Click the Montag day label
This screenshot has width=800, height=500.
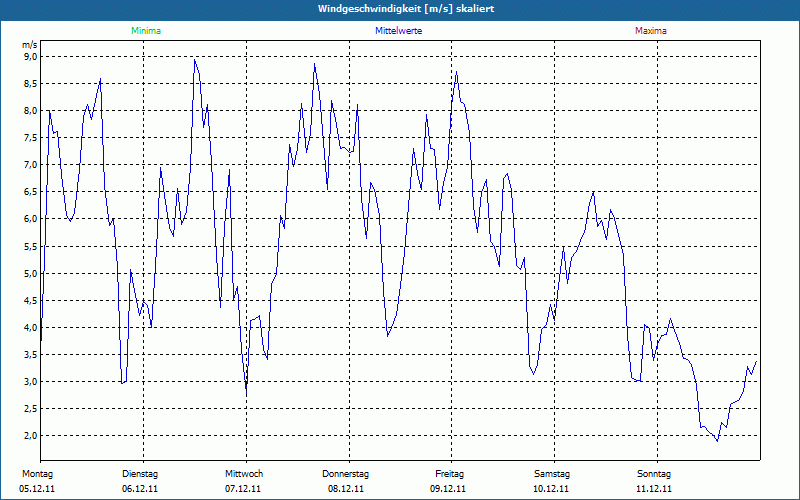37,474
